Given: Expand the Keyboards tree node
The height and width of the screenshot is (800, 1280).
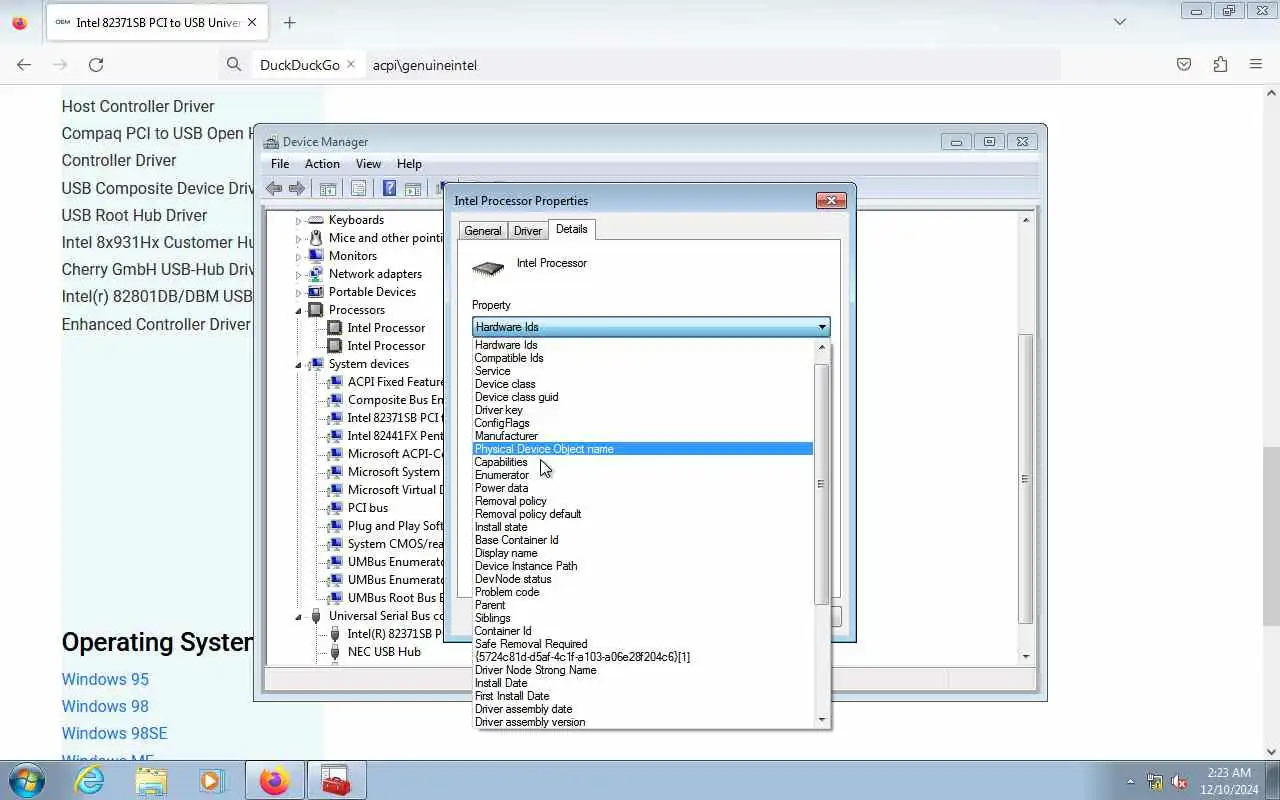Looking at the screenshot, I should pos(298,221).
